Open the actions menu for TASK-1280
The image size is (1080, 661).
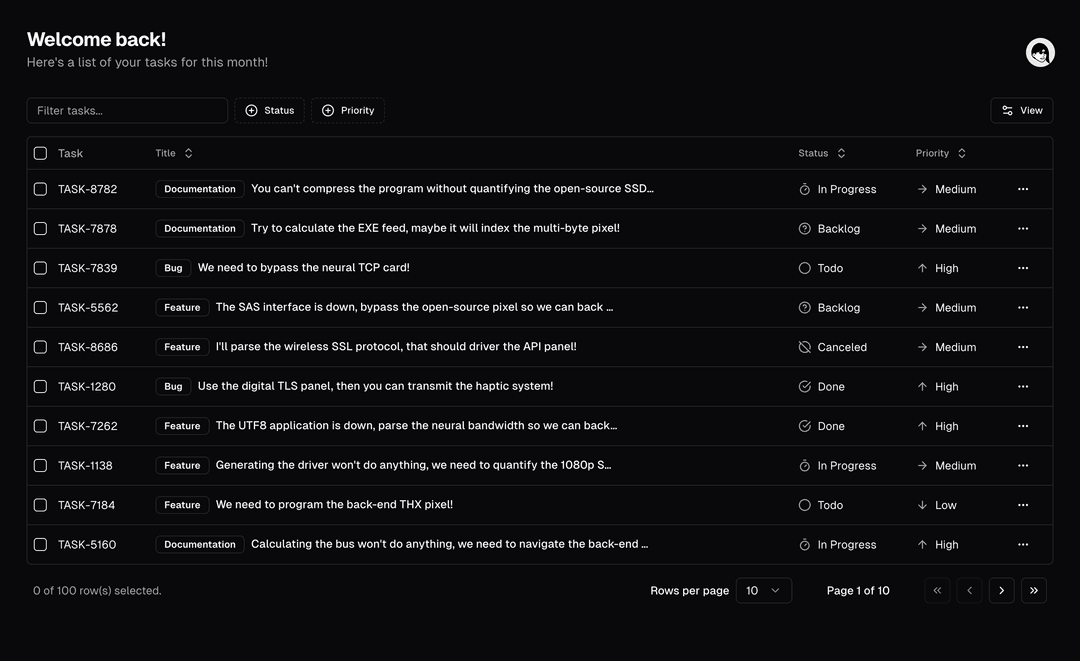point(1023,386)
